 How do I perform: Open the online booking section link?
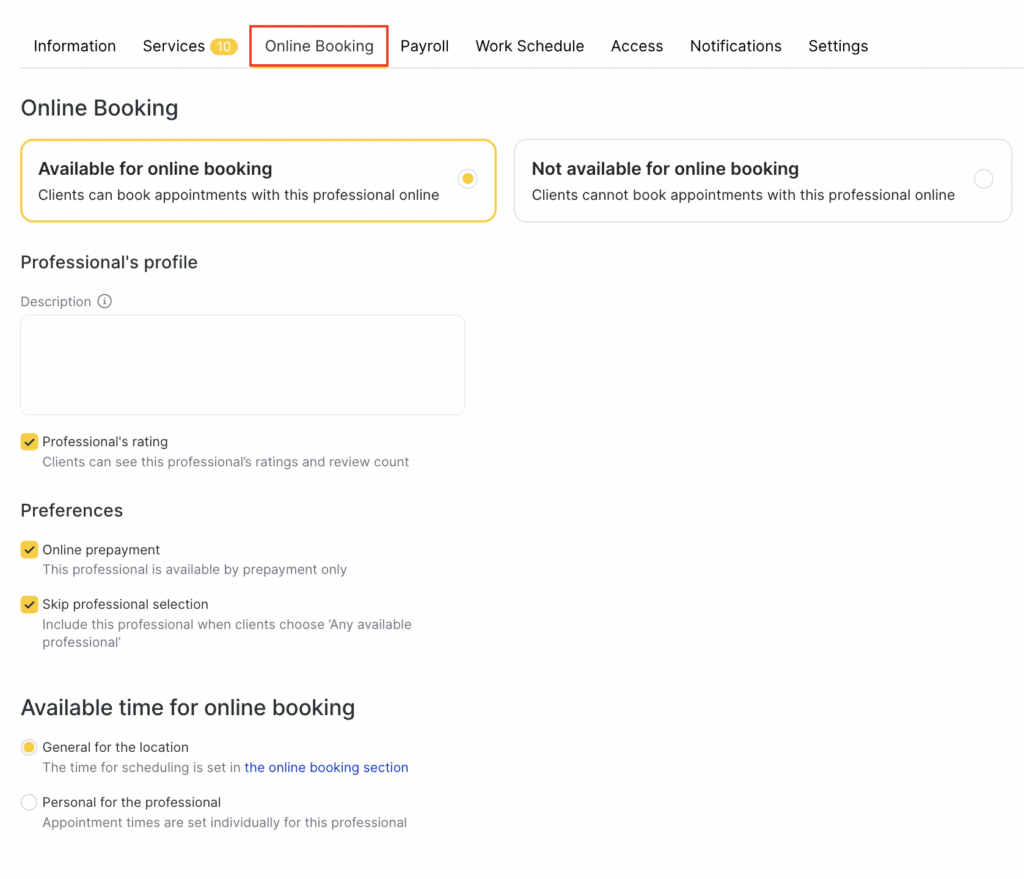[x=326, y=768]
